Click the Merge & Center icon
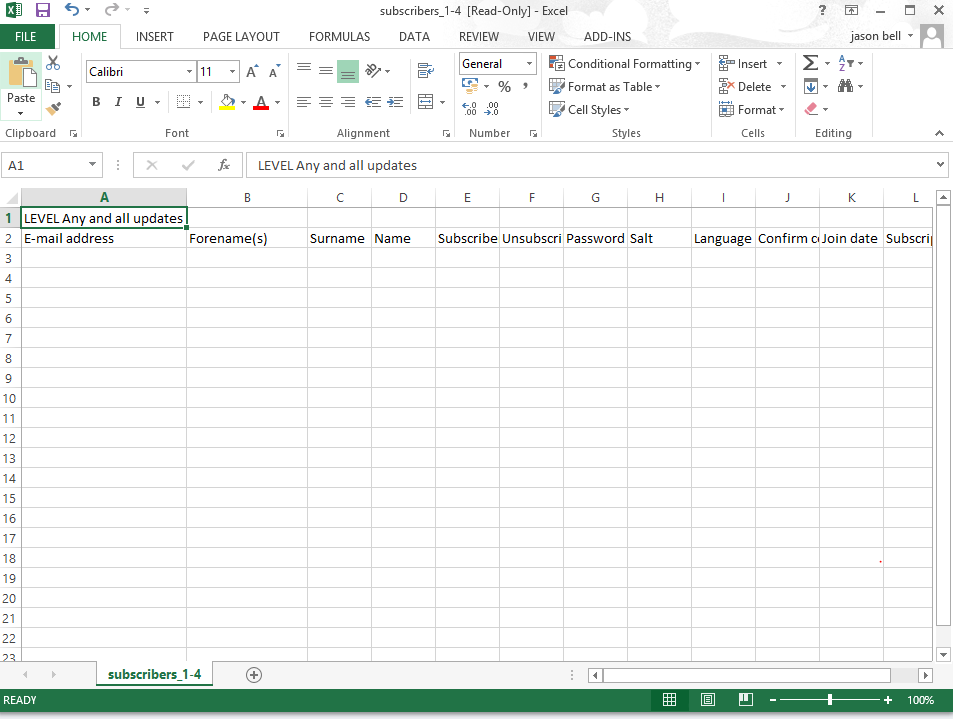The height and width of the screenshot is (719, 953). 425,101
